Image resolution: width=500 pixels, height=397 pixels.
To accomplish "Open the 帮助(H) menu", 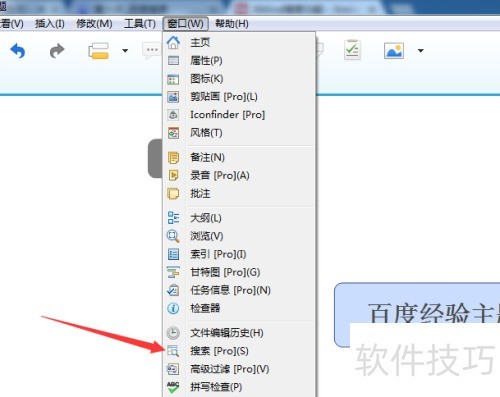I will [232, 24].
